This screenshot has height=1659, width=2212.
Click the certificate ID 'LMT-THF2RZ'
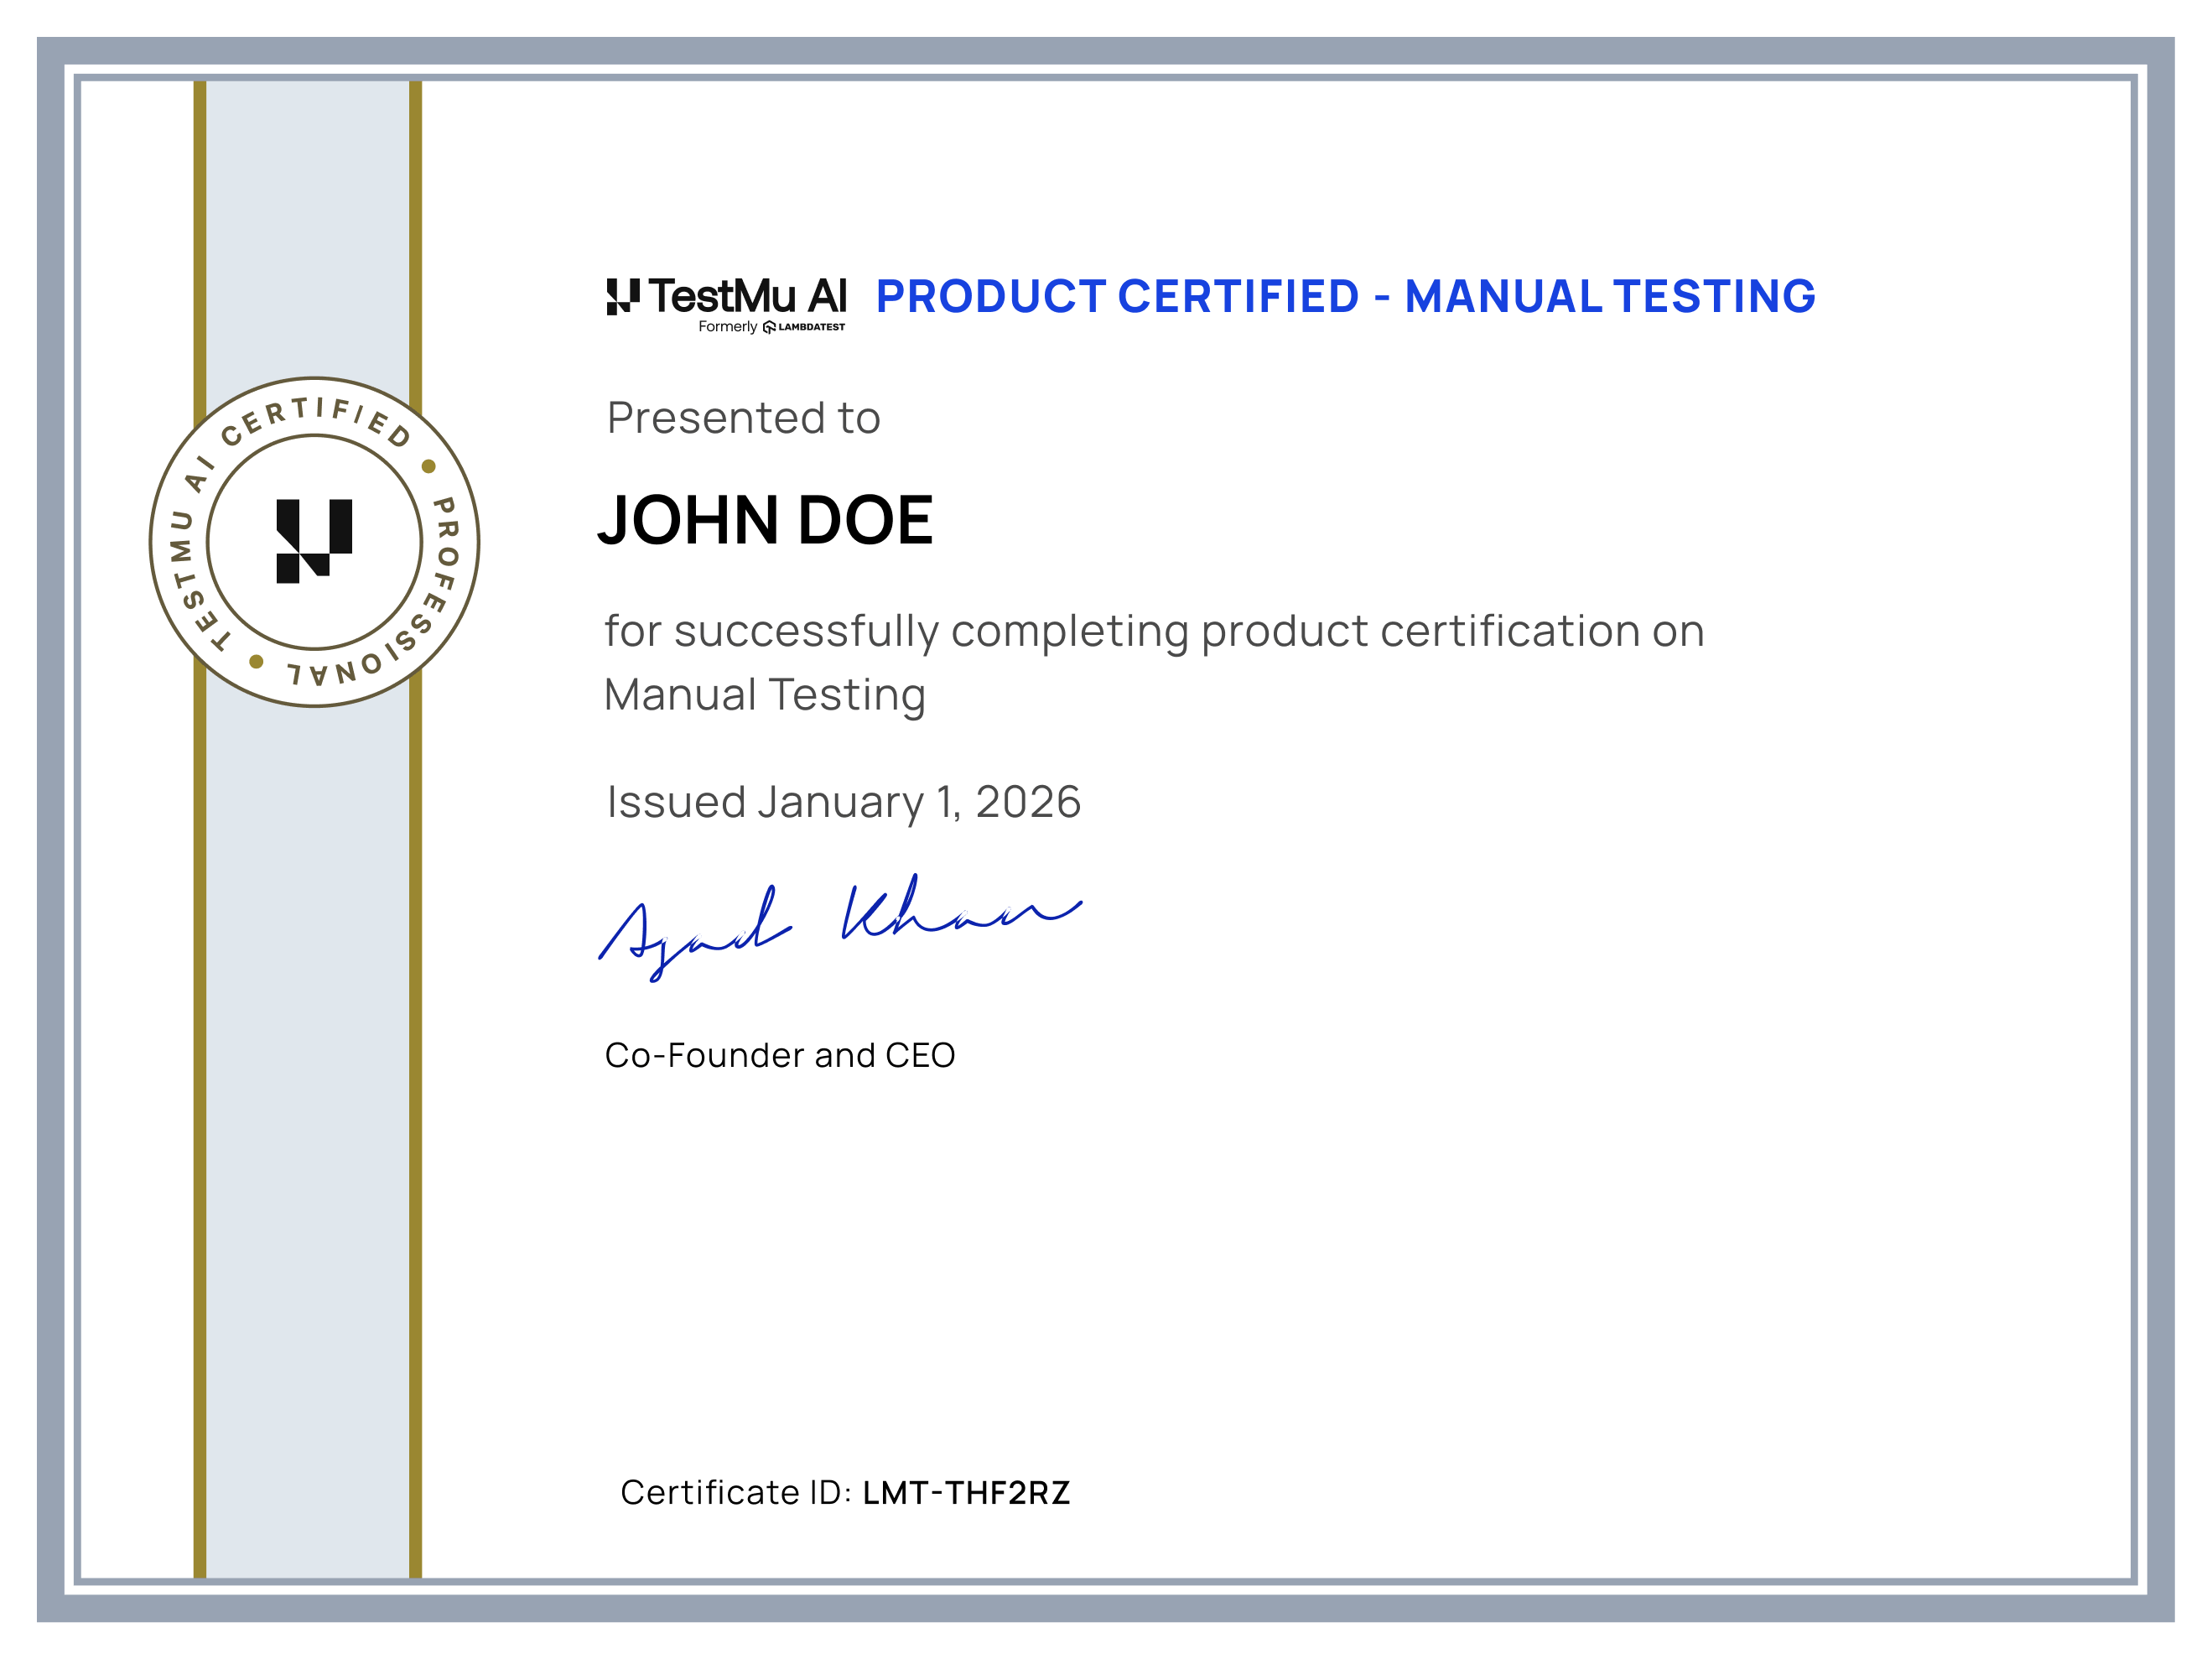(x=968, y=1493)
